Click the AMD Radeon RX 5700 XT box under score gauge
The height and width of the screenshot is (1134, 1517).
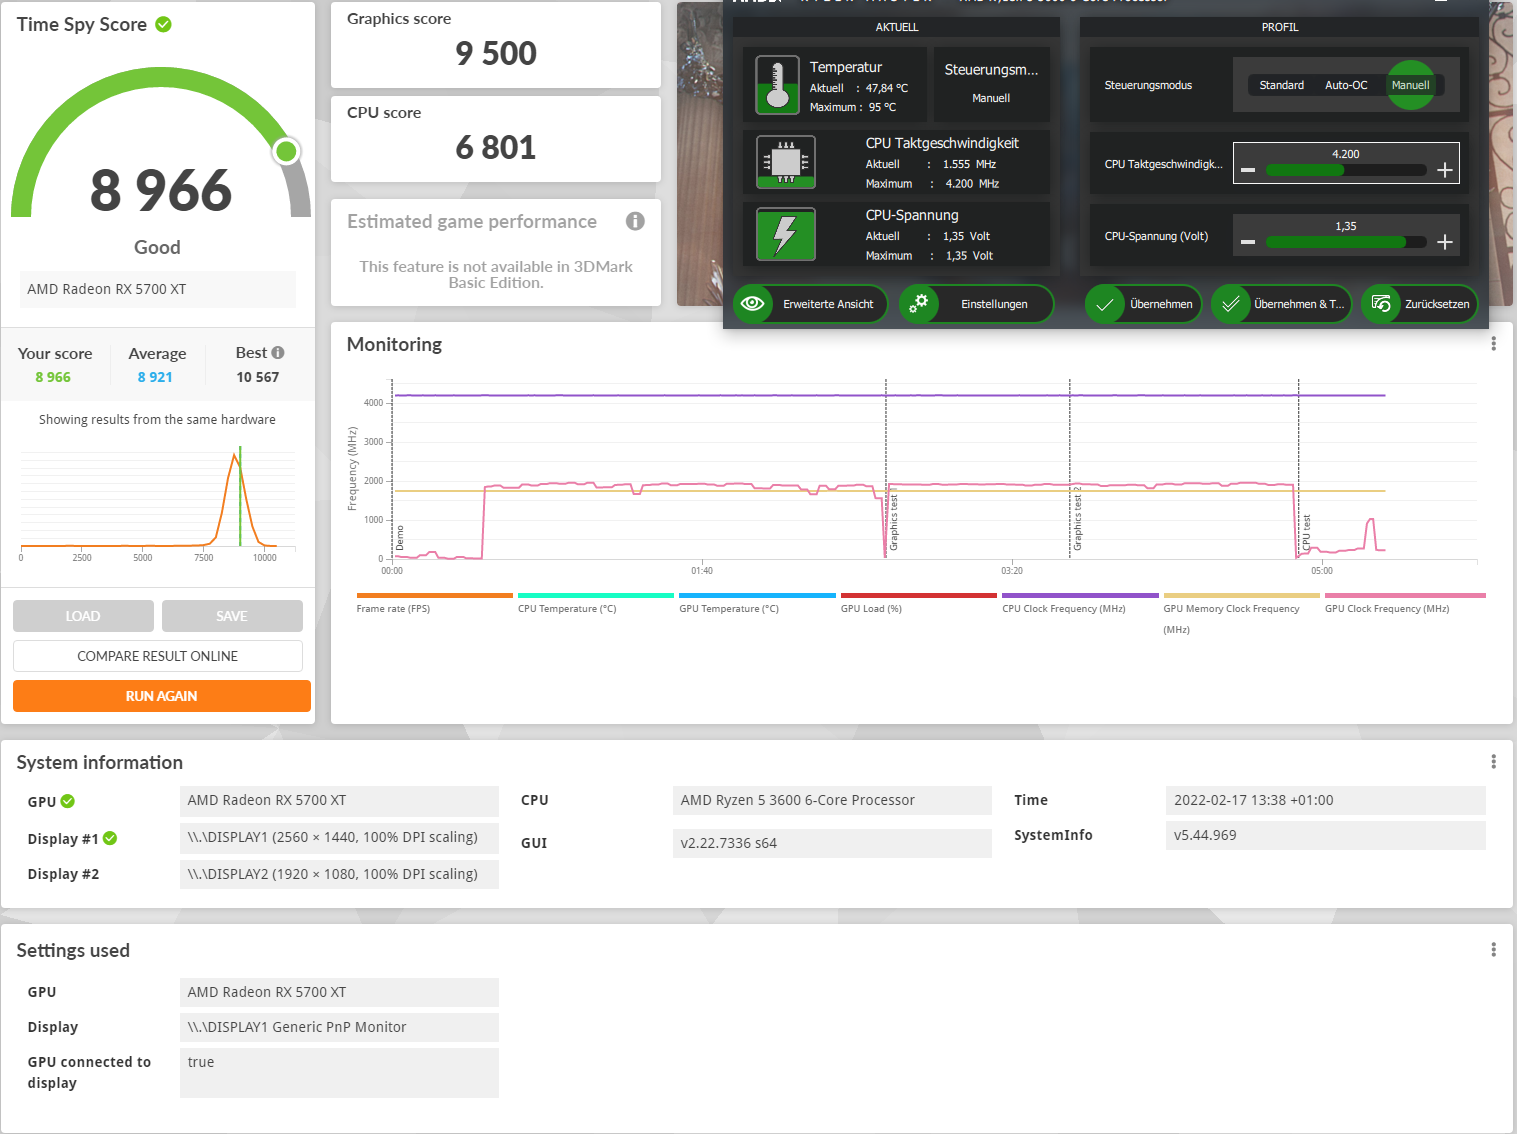click(158, 289)
